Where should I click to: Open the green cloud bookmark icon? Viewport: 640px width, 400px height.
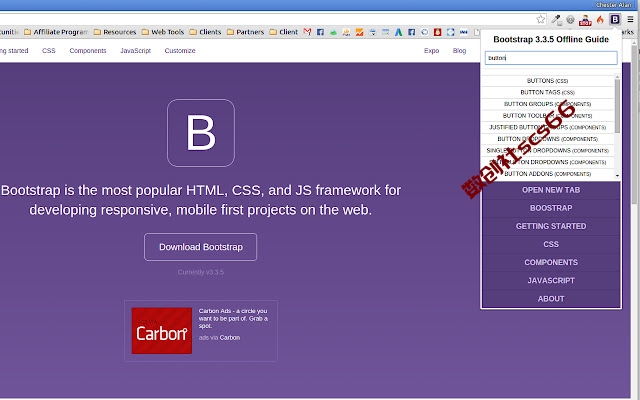(333, 32)
